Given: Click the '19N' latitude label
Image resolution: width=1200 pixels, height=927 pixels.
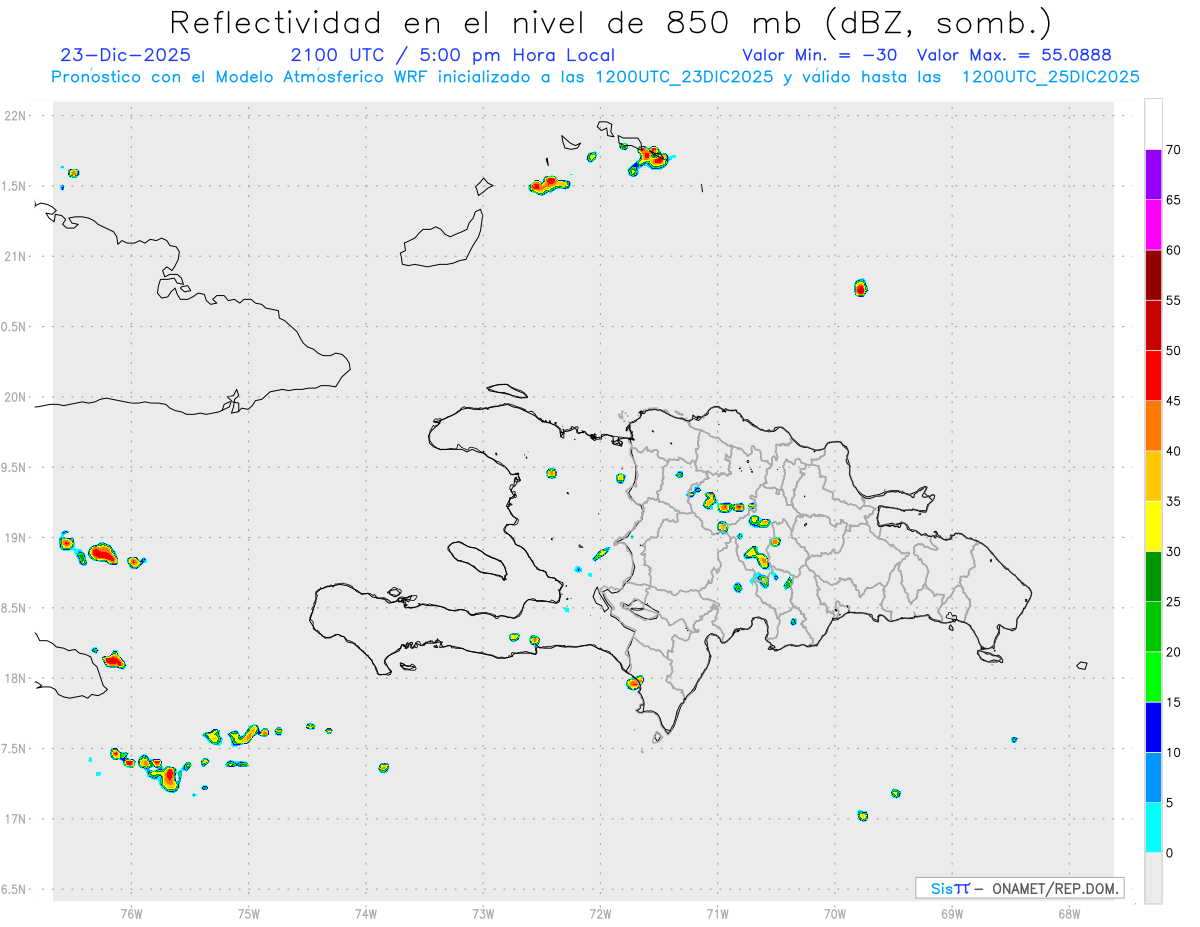Looking at the screenshot, I should [17, 537].
